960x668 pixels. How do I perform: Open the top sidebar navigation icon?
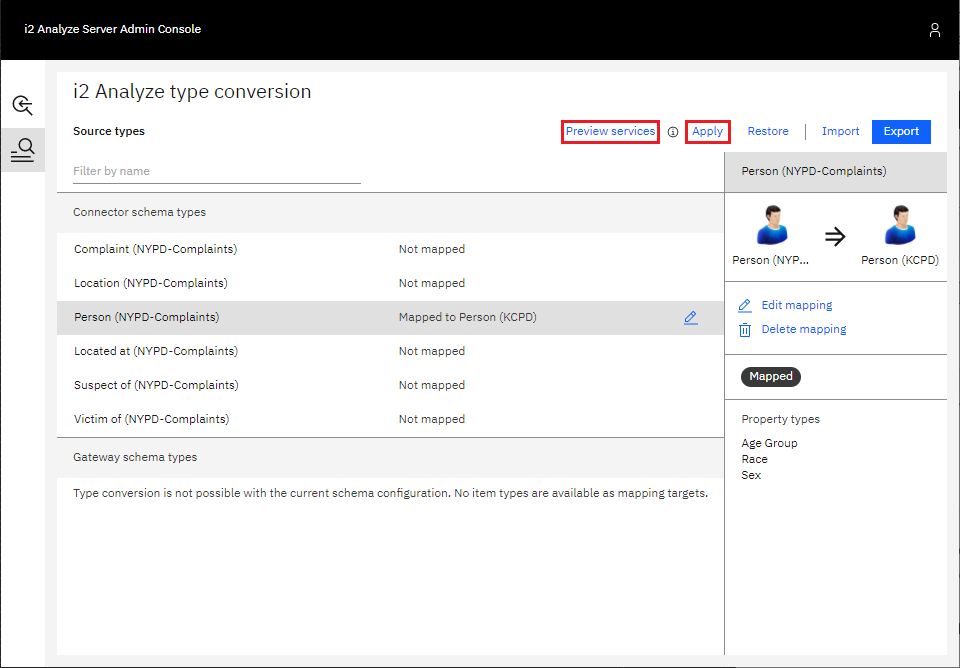point(22,104)
